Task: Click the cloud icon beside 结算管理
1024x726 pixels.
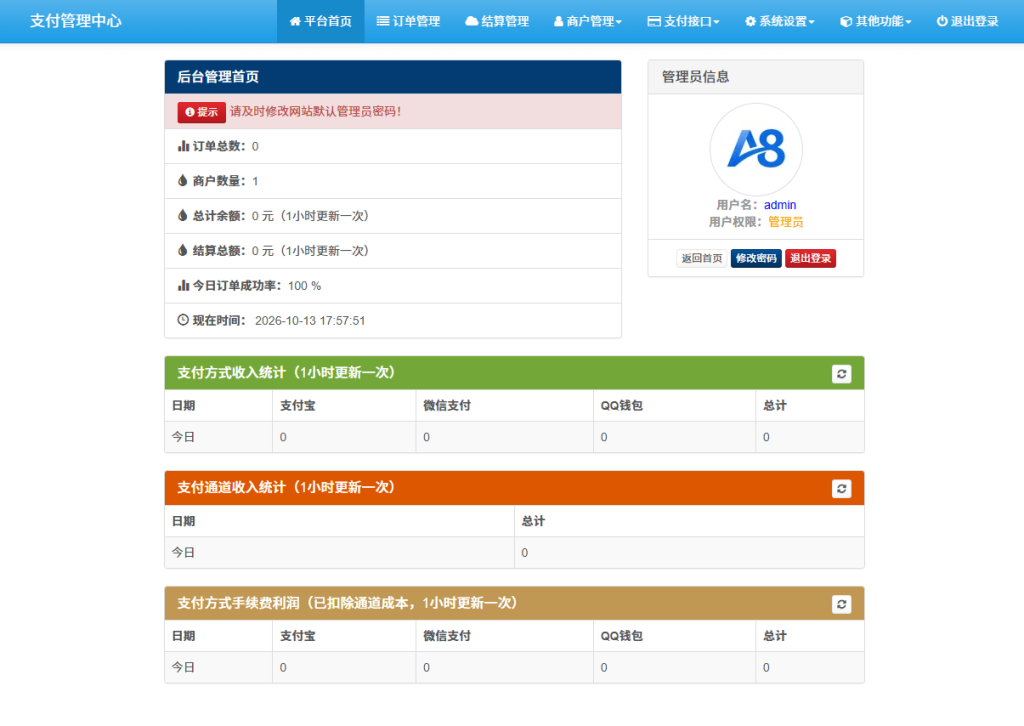Action: pos(472,22)
